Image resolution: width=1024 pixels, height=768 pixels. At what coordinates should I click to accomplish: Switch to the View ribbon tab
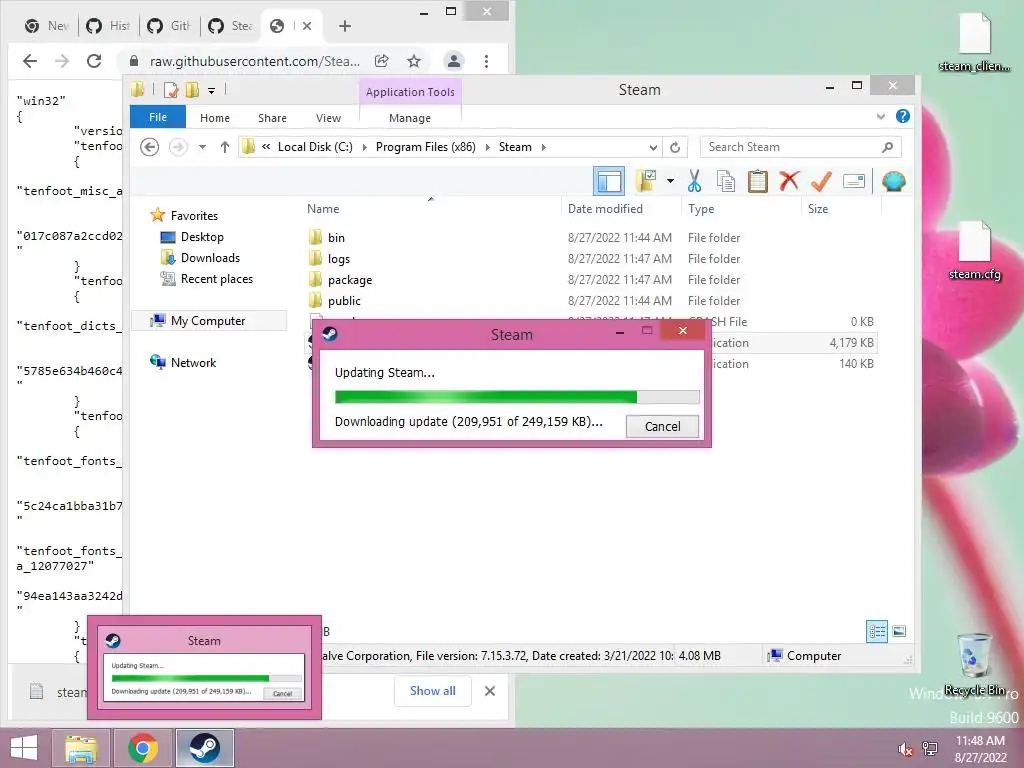[x=328, y=118]
